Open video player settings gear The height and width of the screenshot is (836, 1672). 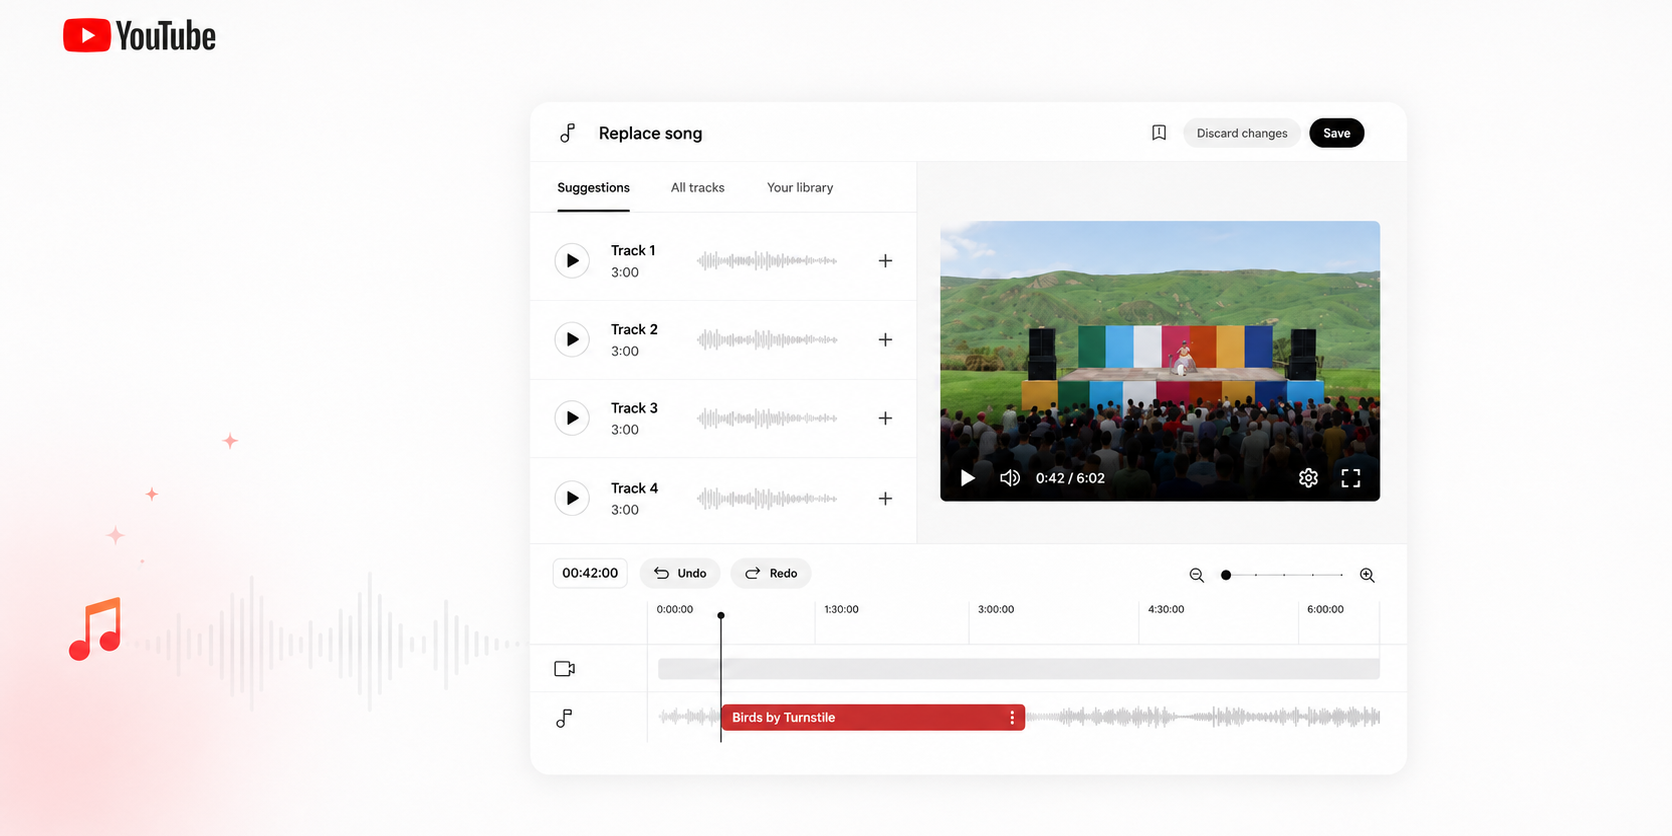pos(1308,478)
